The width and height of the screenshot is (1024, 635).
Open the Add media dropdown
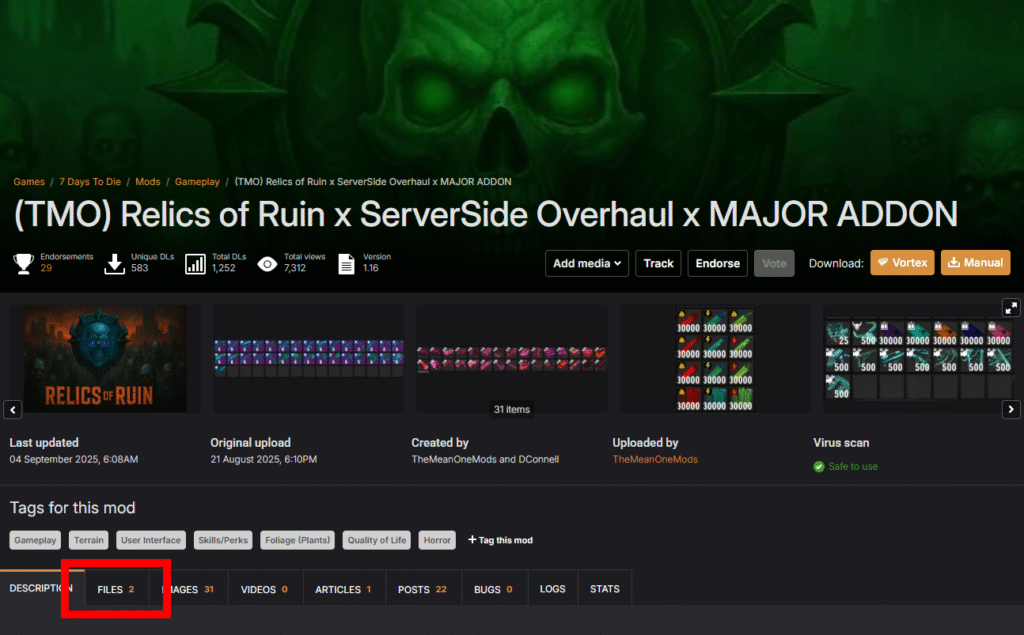(586, 263)
